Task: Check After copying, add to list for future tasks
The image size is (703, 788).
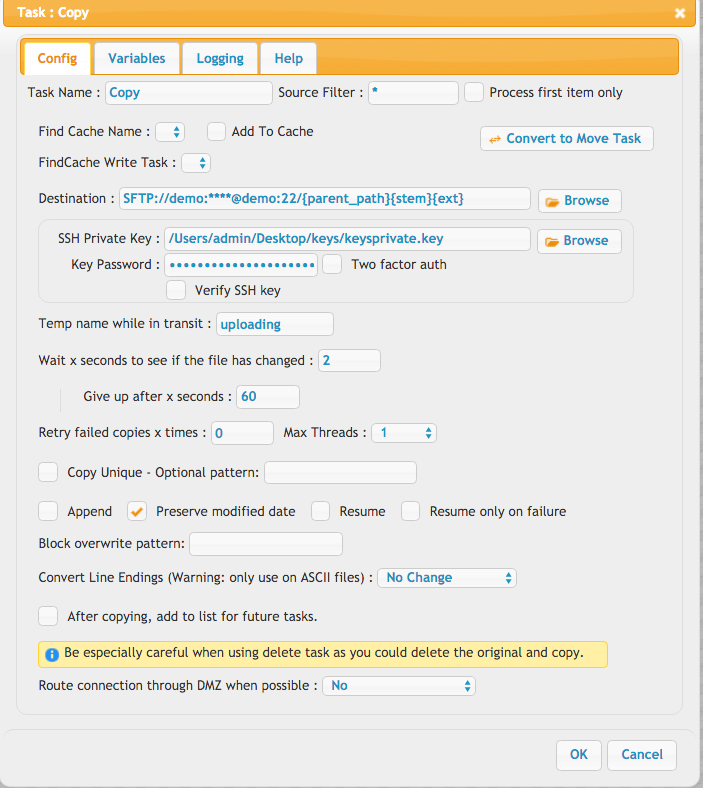Action: 48,616
